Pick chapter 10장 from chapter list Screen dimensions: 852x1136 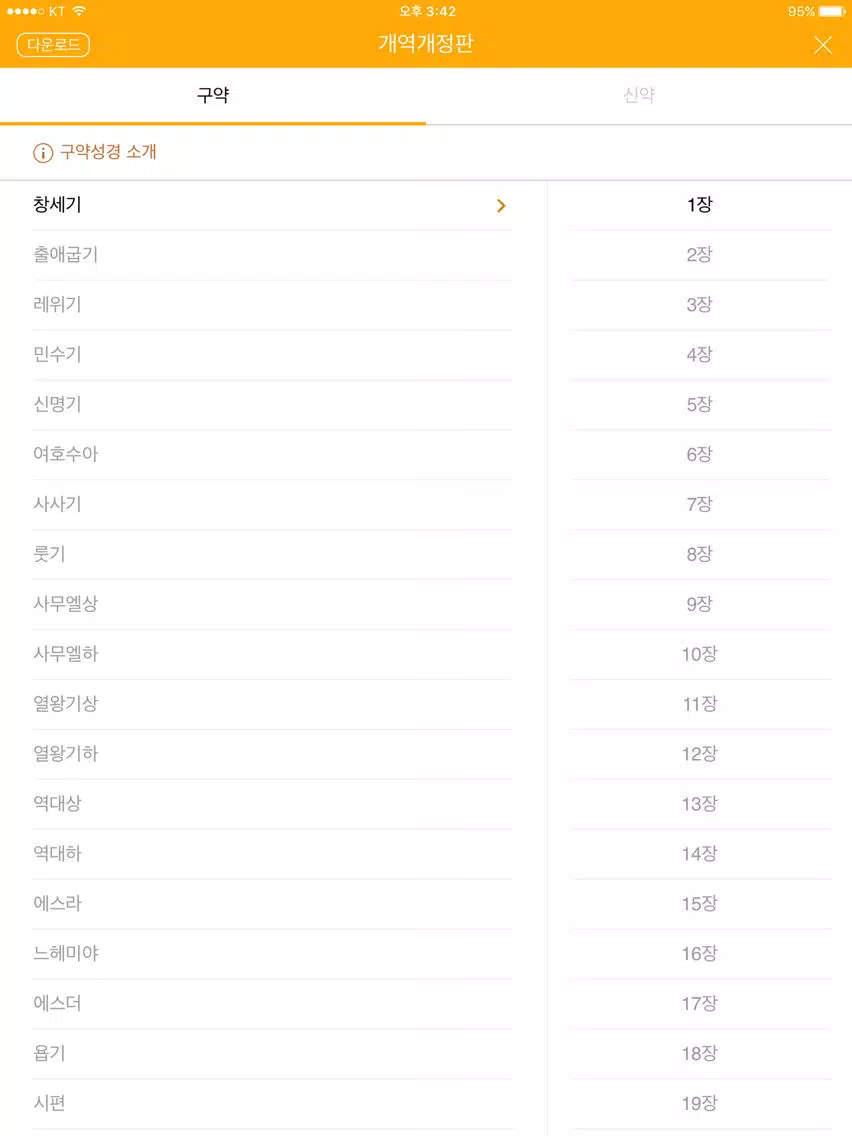(700, 654)
